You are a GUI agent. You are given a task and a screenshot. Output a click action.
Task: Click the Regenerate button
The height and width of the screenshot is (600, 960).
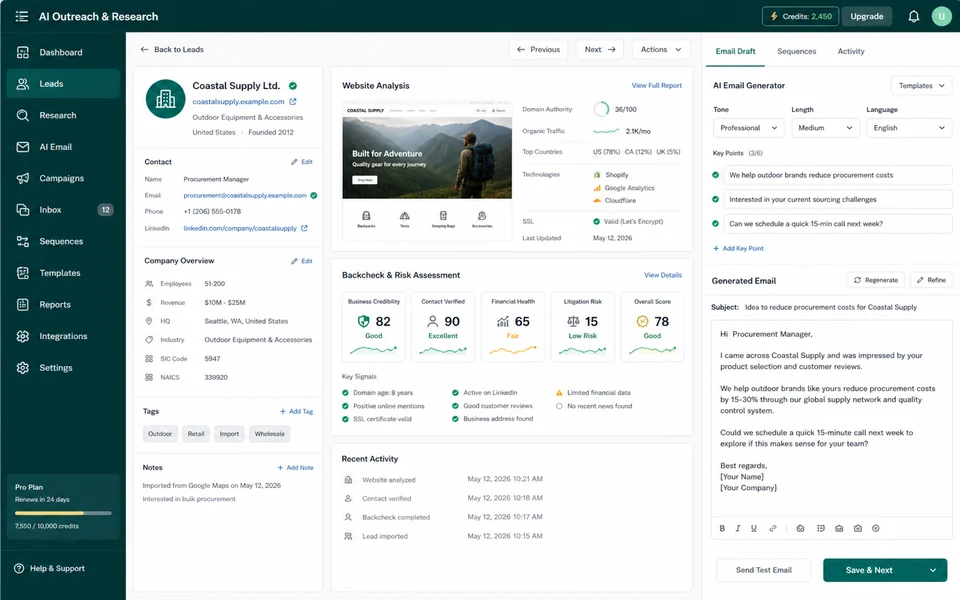876,280
